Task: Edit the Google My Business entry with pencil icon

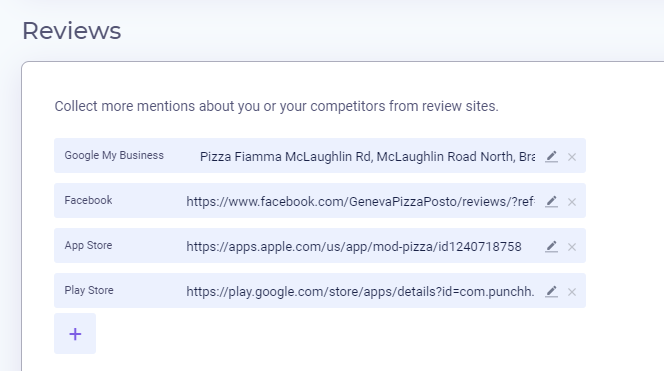Action: point(551,157)
